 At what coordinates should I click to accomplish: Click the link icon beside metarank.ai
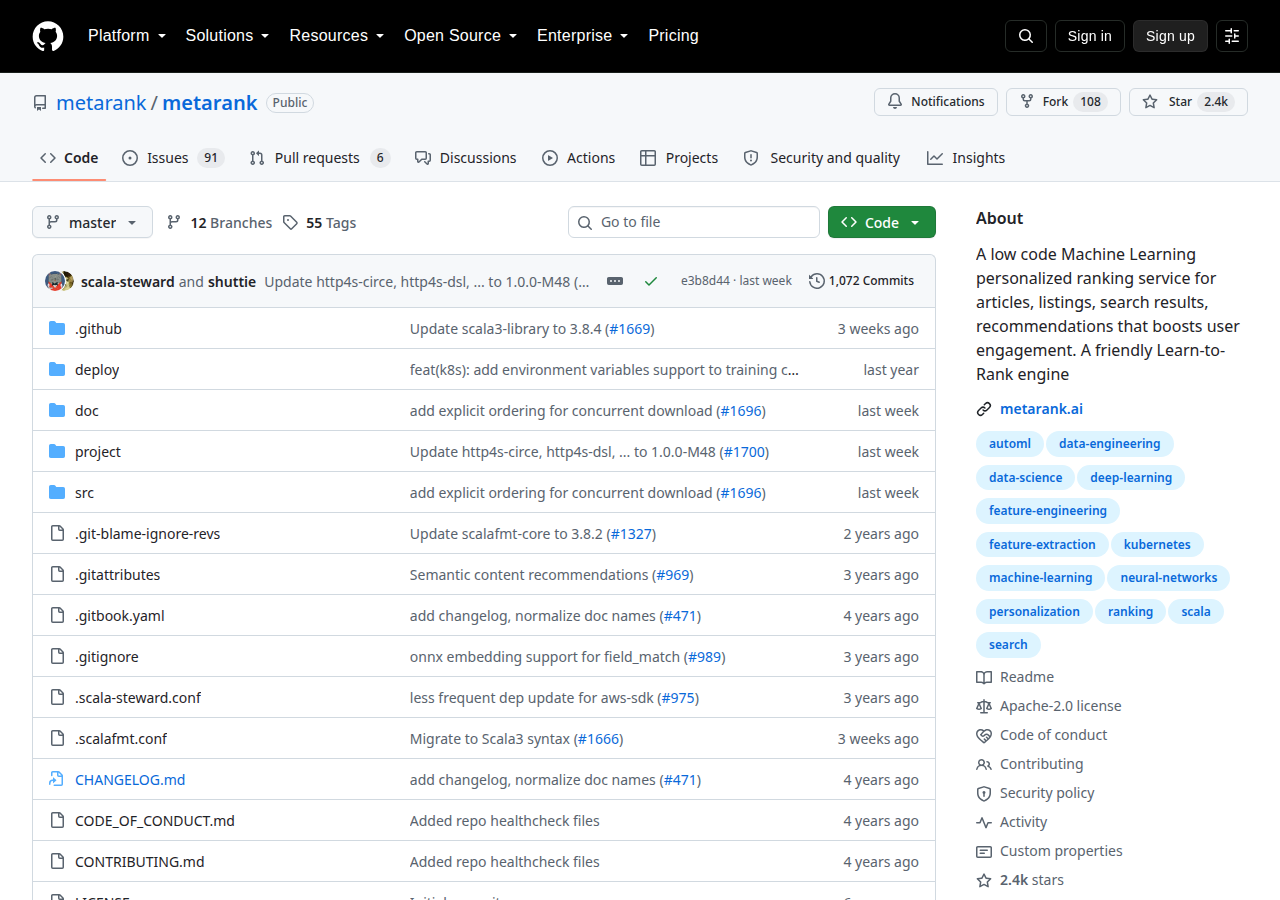(984, 409)
